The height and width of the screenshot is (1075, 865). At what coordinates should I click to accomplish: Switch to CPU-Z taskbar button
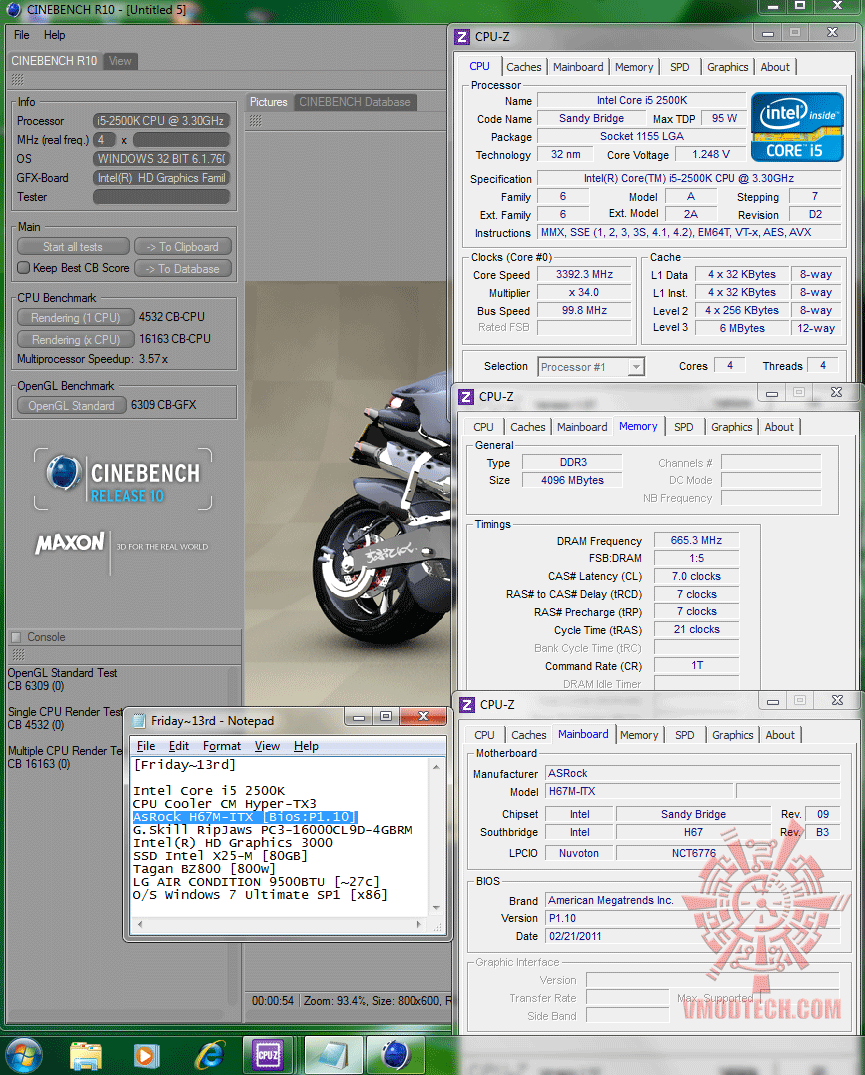coord(267,1055)
